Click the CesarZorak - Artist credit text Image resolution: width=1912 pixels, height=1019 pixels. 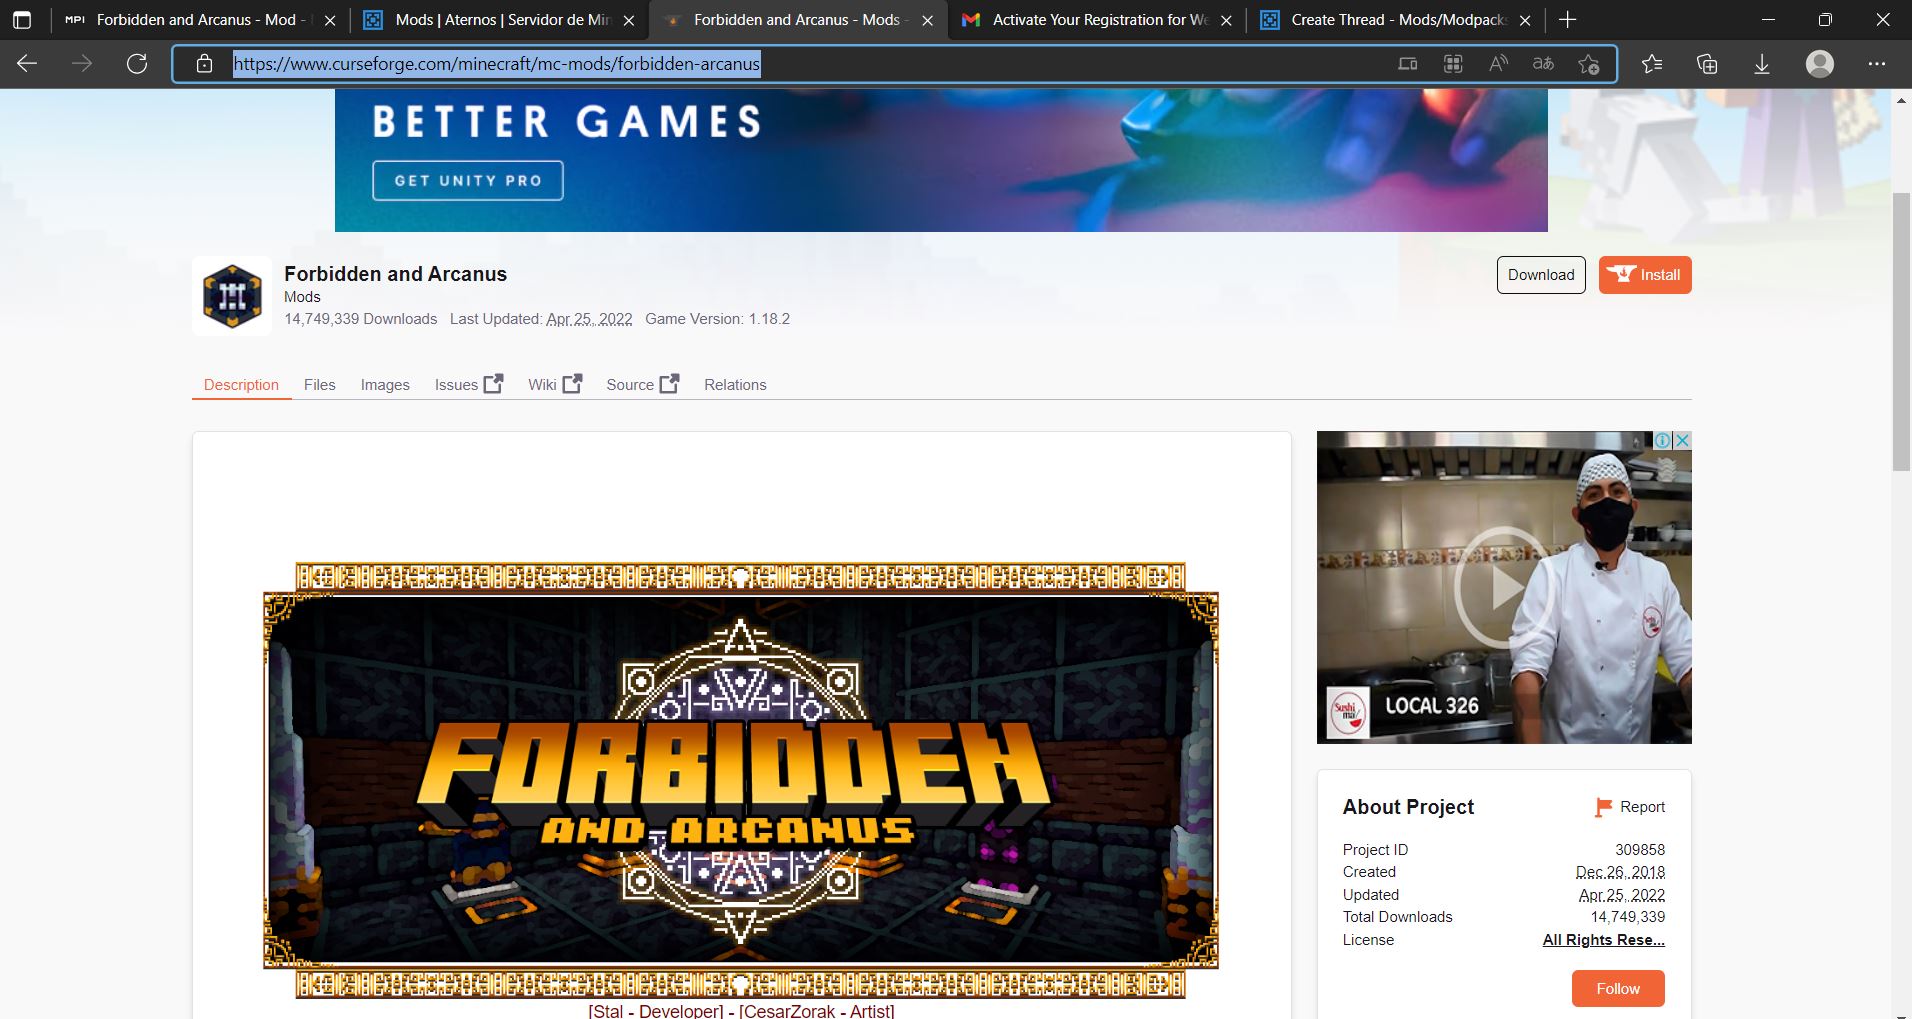(x=817, y=1011)
